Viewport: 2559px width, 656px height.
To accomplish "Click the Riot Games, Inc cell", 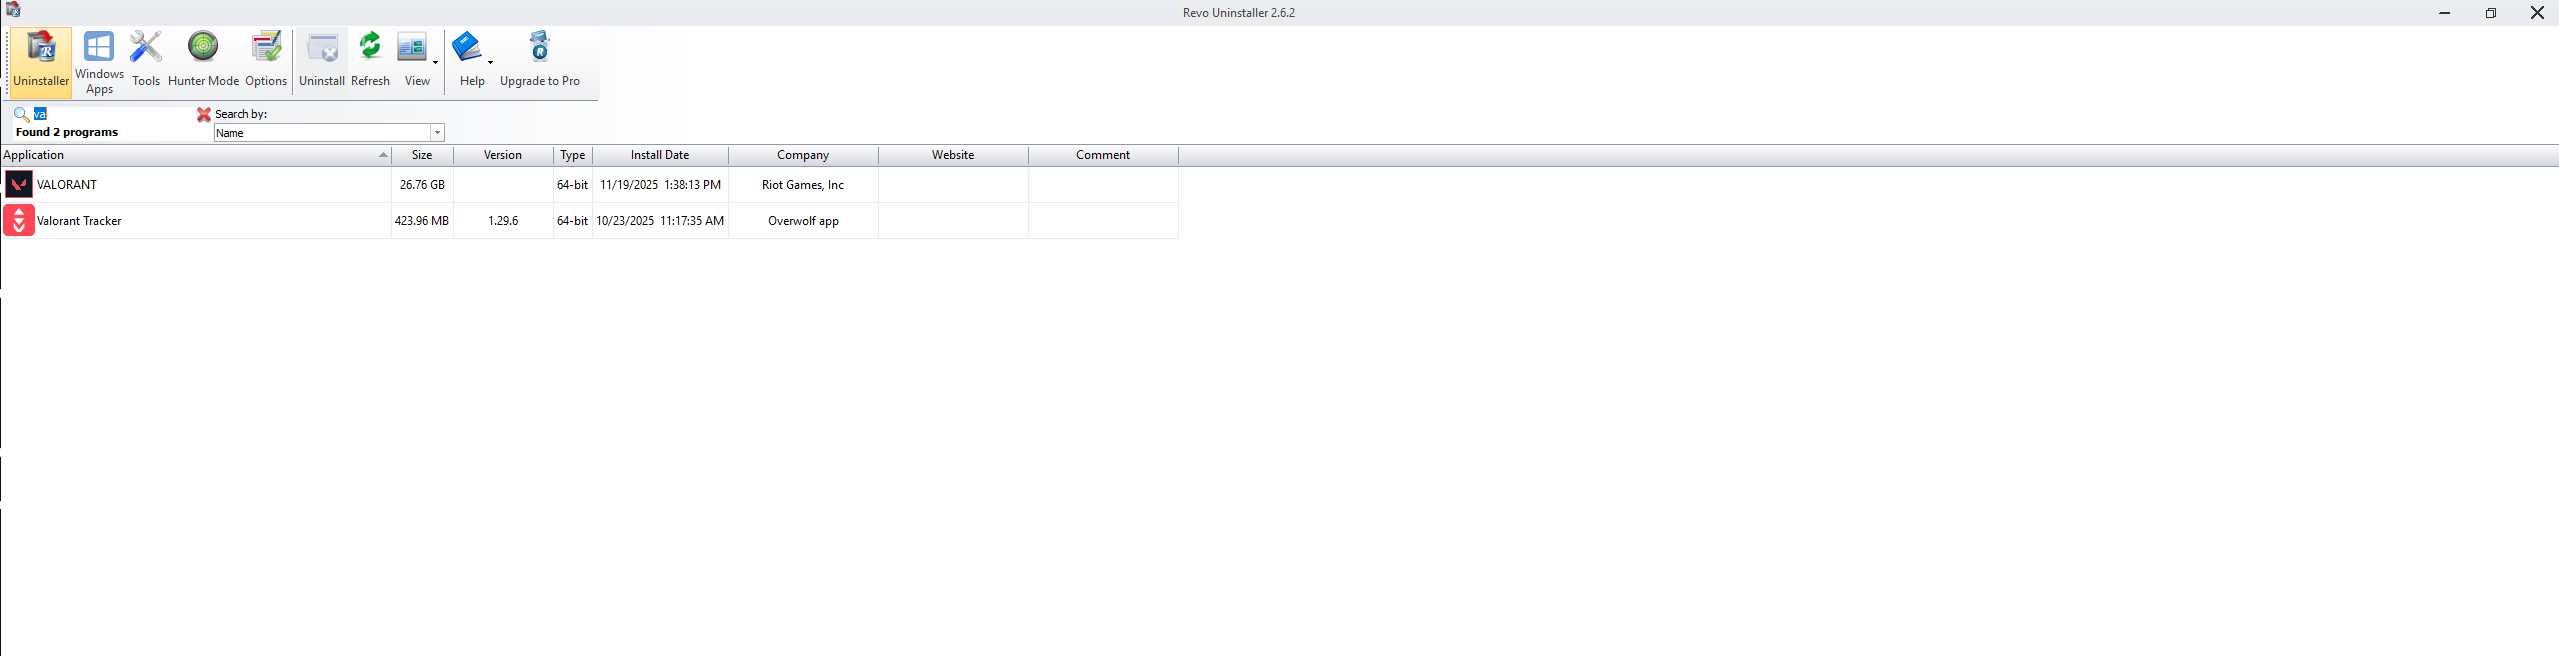I will click(803, 185).
